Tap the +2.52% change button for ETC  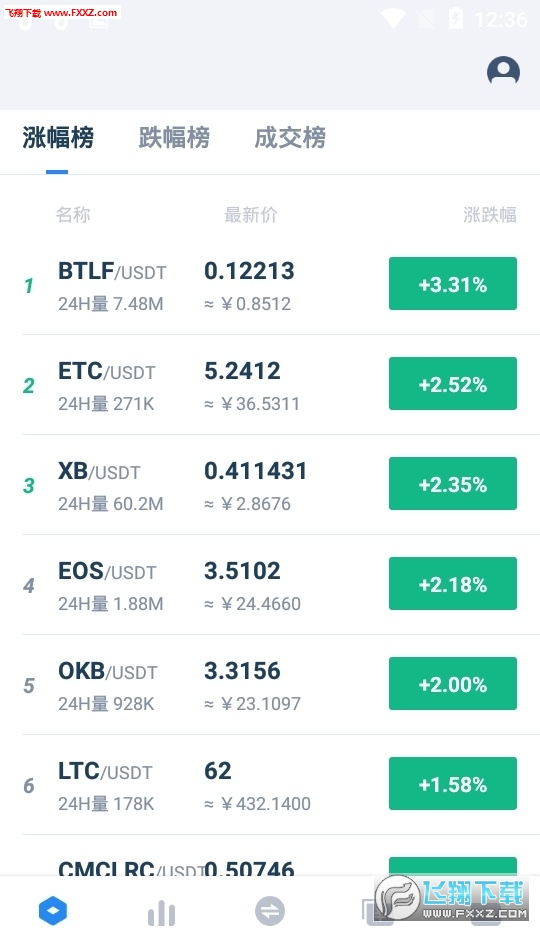(x=453, y=384)
